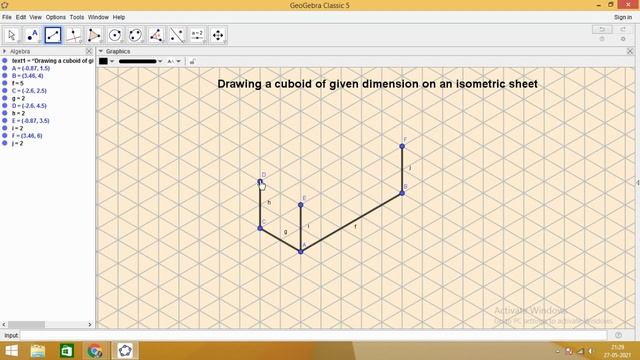Viewport: 640px width, 360px height.
Task: Click the Undo button
Action: [602, 29]
